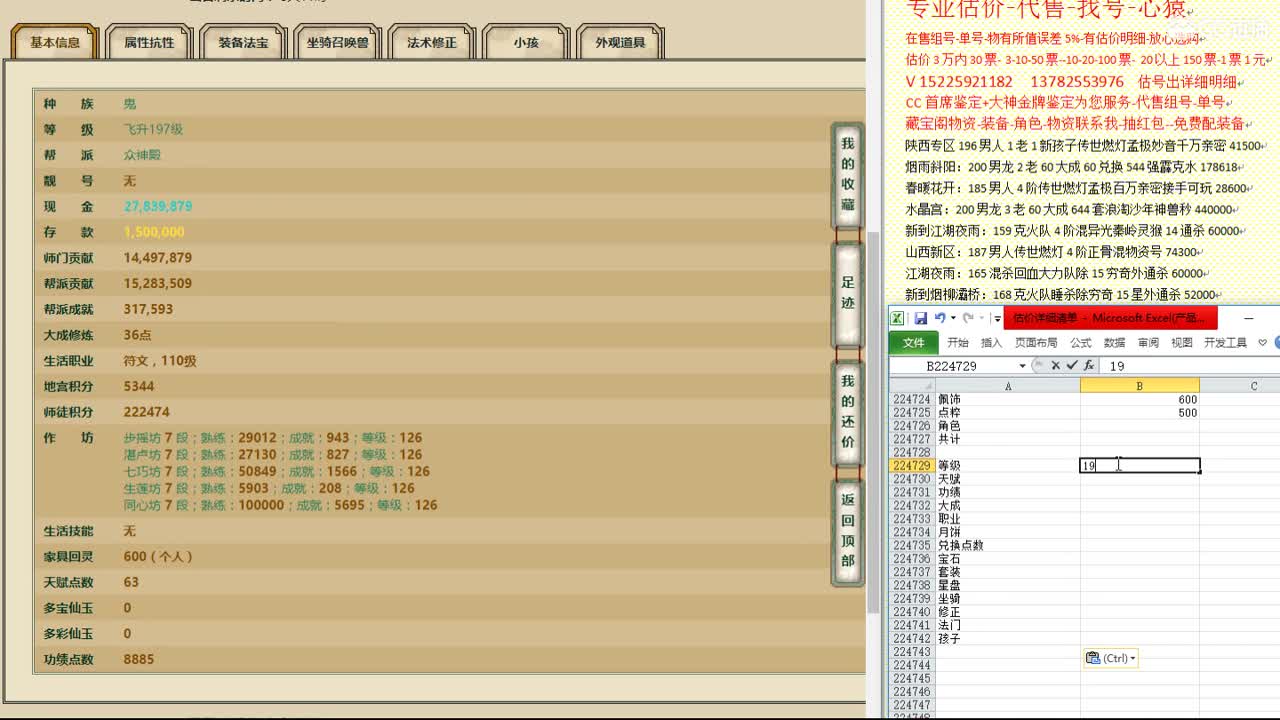Select column A header in Excel
Screen dimensions: 1280x720
pos(1007,386)
